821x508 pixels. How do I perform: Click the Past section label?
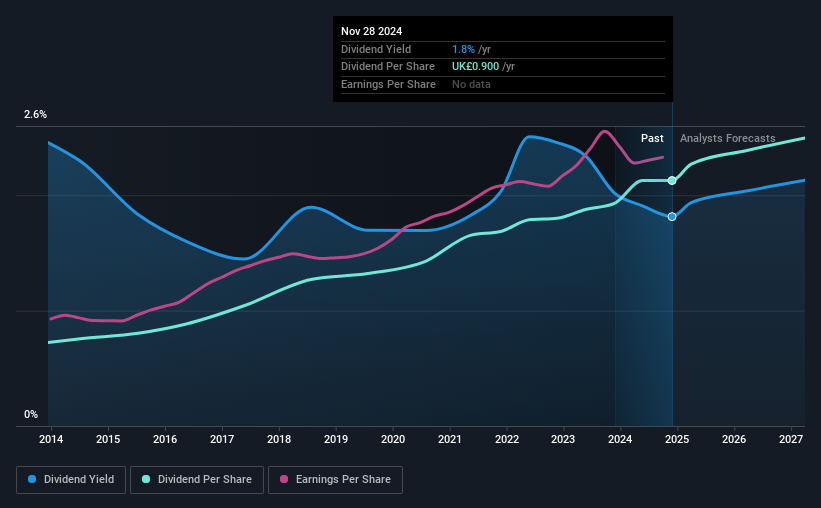[652, 138]
